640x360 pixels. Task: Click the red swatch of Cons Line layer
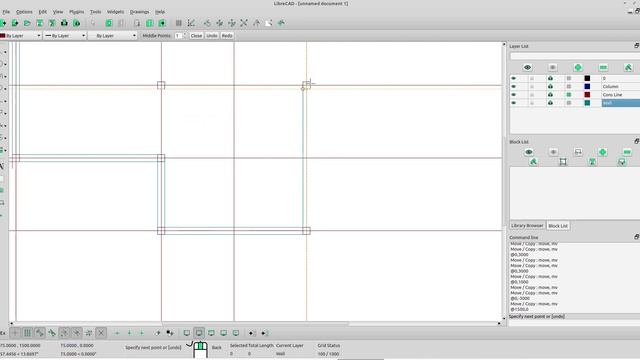587,95
